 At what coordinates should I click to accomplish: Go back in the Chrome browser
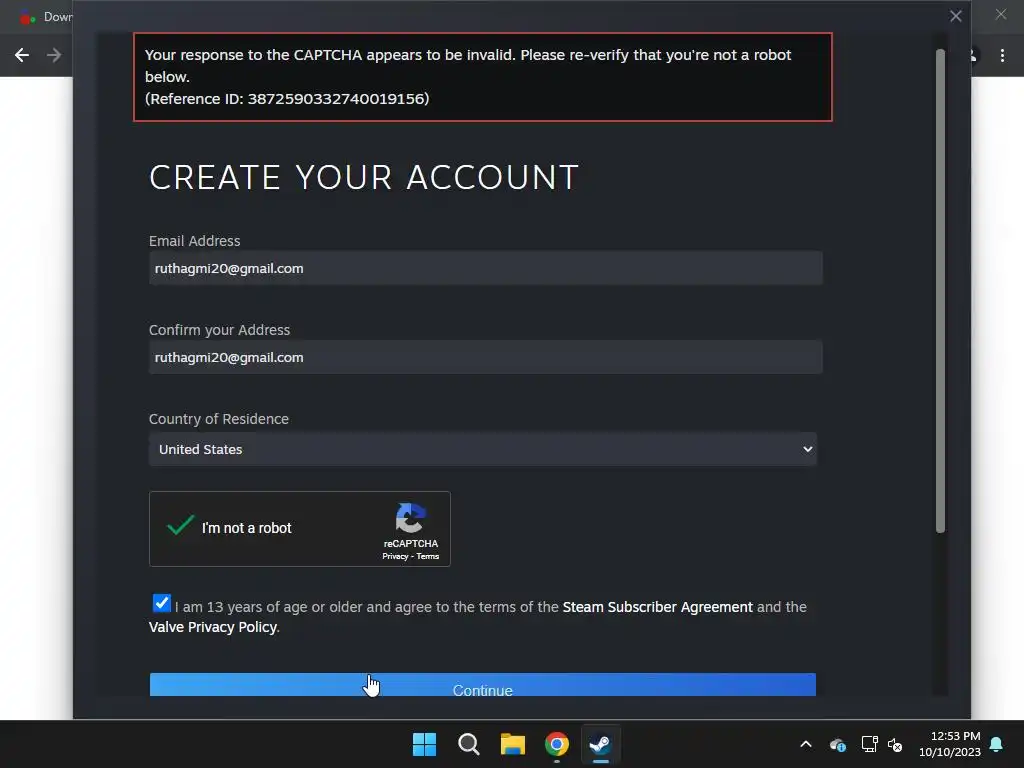(x=22, y=56)
